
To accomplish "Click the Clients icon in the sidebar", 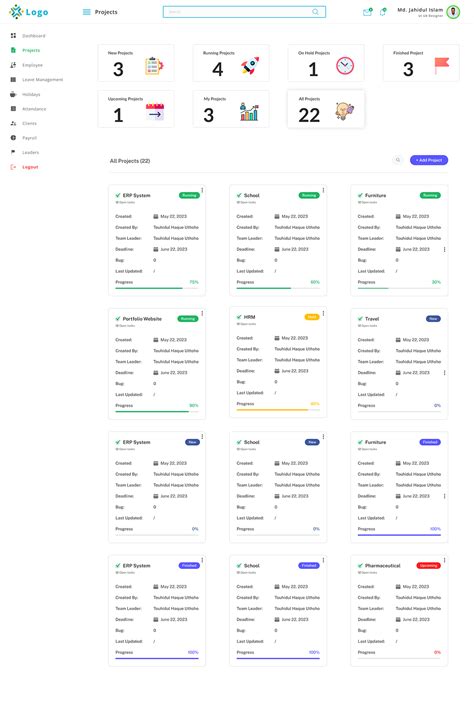I will (13, 123).
